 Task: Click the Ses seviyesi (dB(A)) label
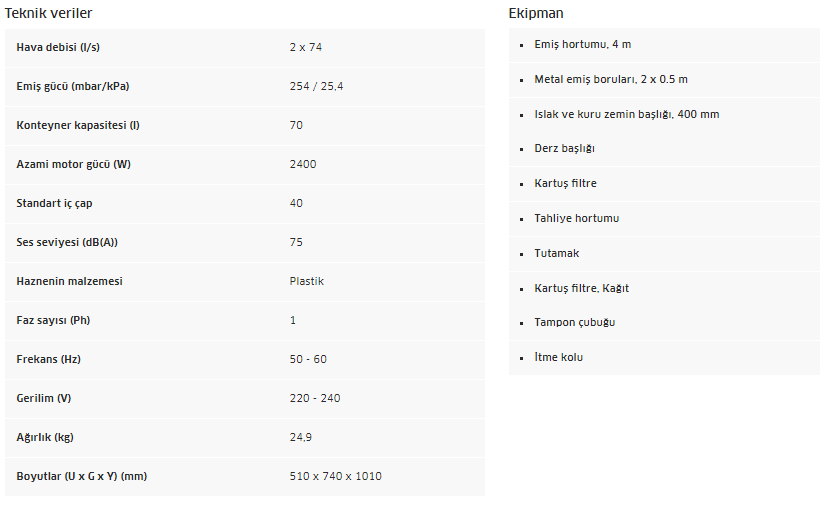click(x=67, y=242)
